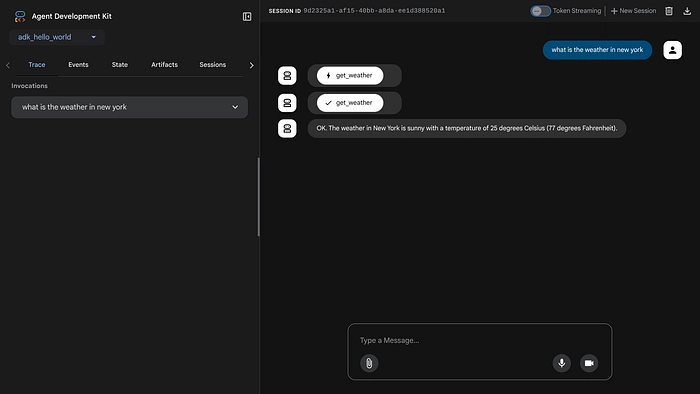Image resolution: width=700 pixels, height=394 pixels.
Task: Click the Invocations heading label
Action: click(x=29, y=86)
